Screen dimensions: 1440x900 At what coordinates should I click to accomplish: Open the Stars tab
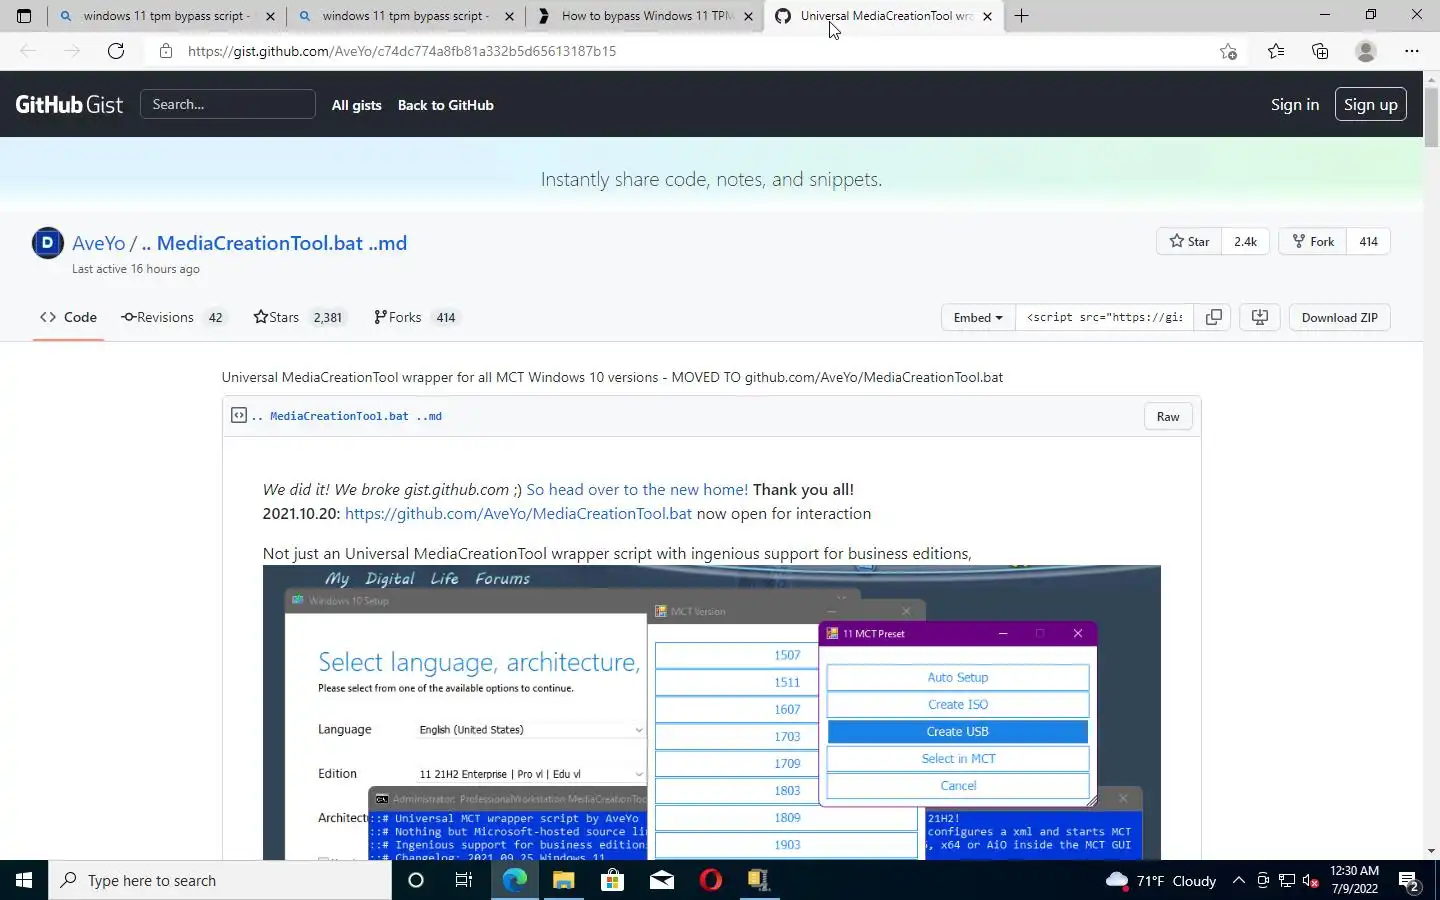tap(300, 317)
